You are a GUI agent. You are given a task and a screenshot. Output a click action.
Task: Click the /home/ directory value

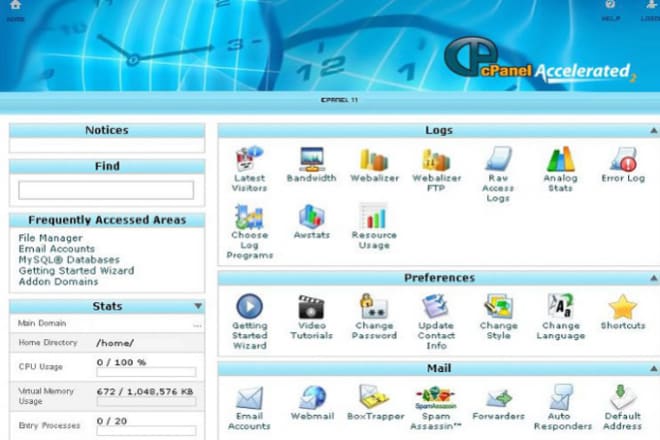[x=115, y=343]
